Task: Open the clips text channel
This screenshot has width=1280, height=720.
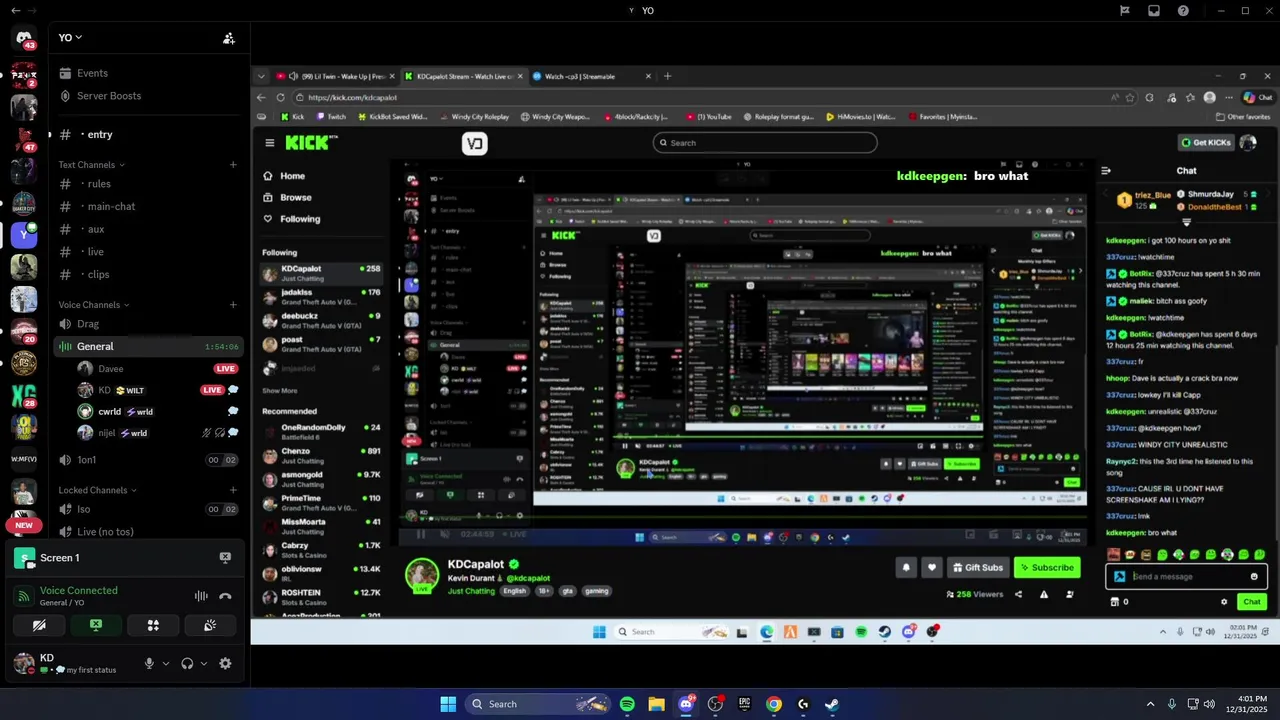Action: pos(147,274)
